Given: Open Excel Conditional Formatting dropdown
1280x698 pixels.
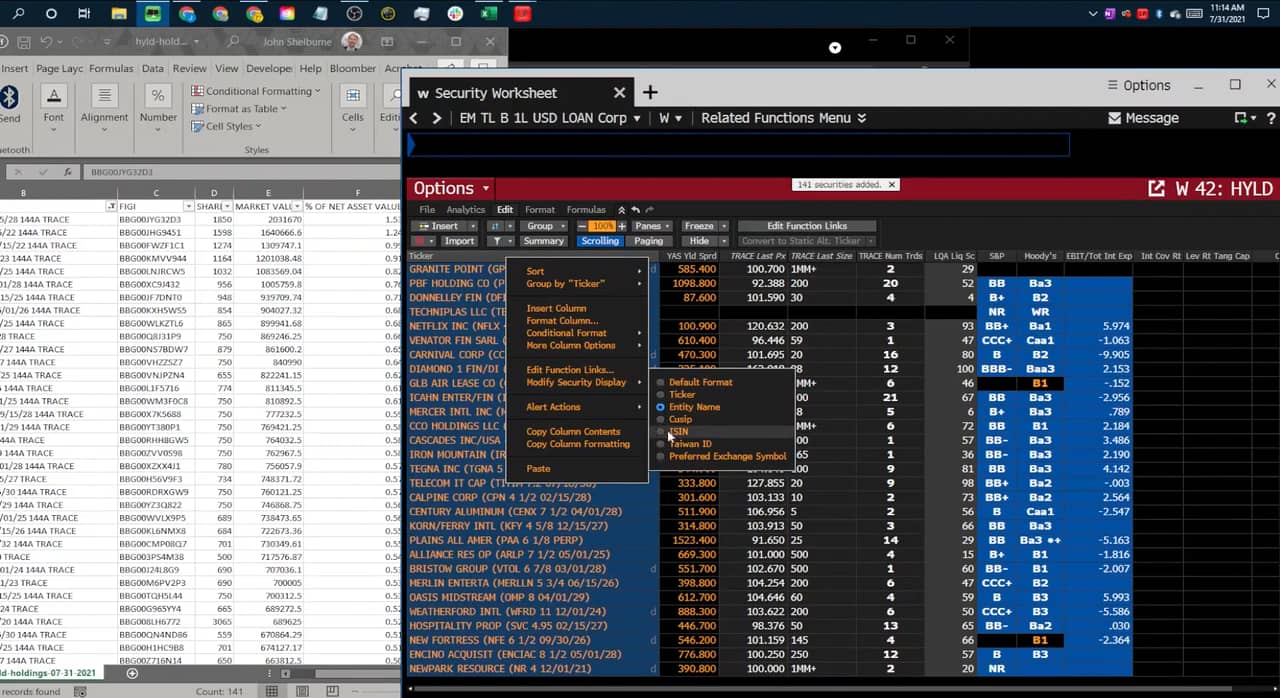Looking at the screenshot, I should [256, 91].
